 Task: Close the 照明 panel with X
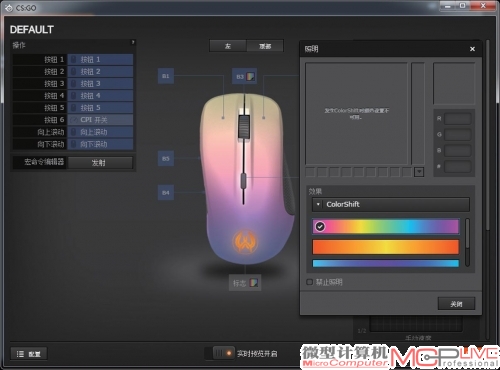472,49
